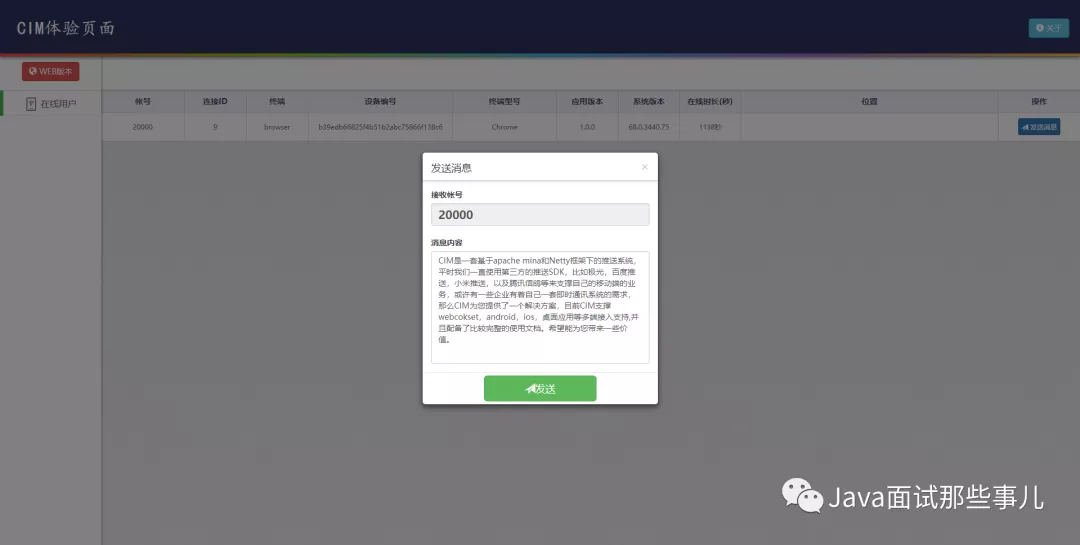Click the 1.0.0 app version cell
The height and width of the screenshot is (545, 1080).
pyautogui.click(x=587, y=127)
